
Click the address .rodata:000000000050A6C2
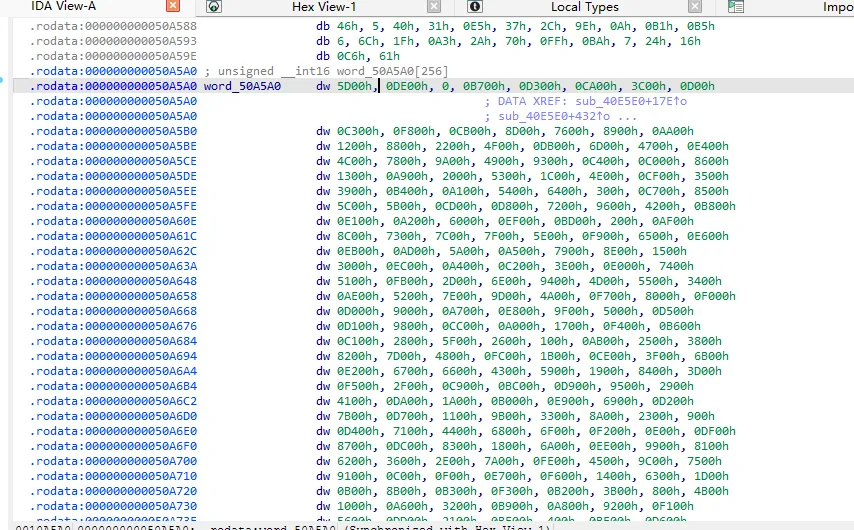(x=113, y=401)
